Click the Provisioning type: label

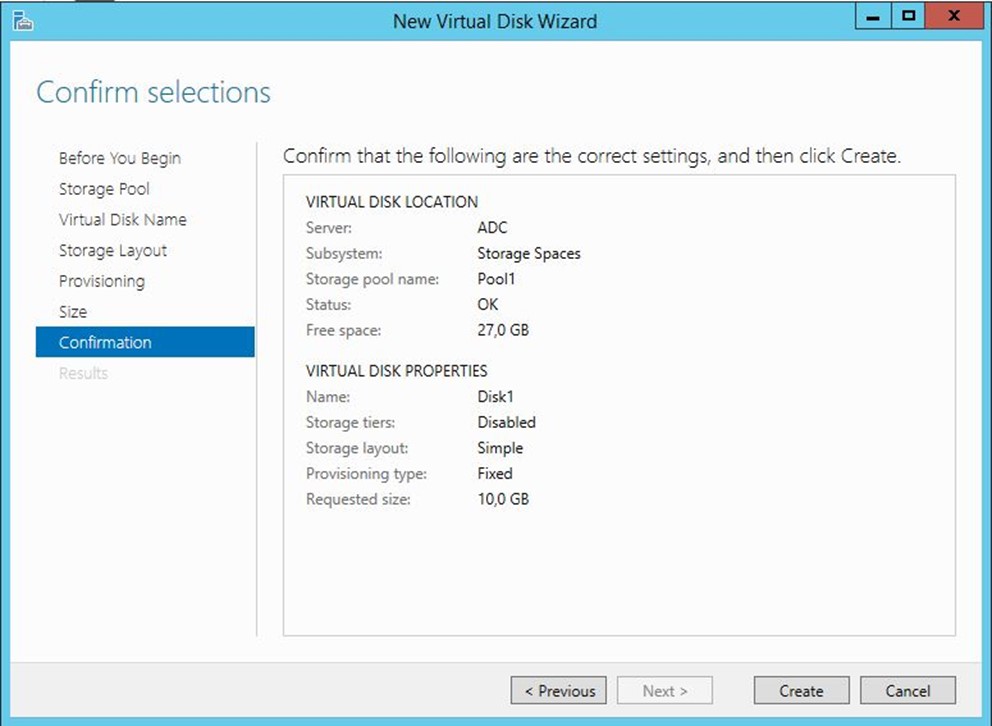[366, 474]
